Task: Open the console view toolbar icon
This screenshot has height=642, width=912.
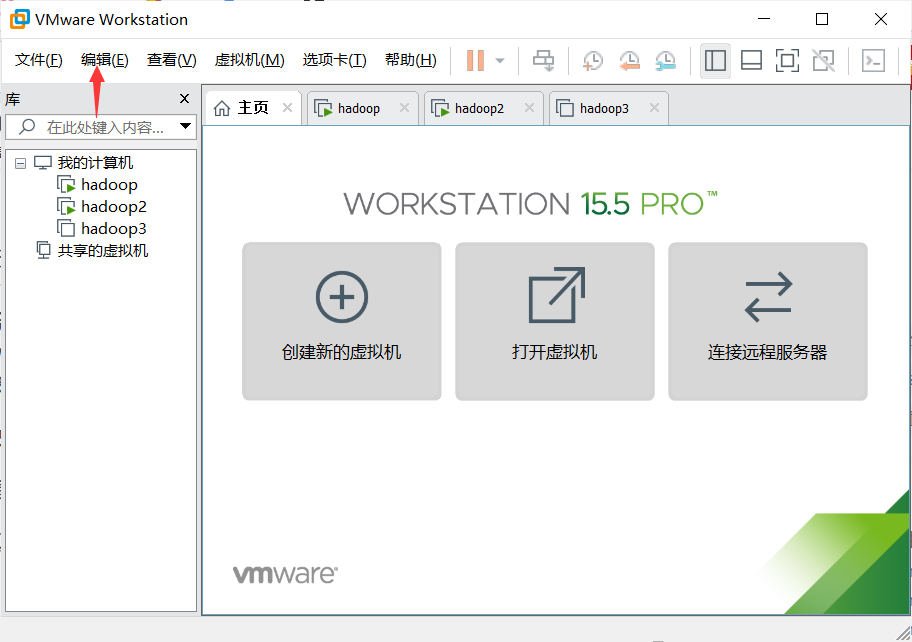Action: tap(873, 60)
